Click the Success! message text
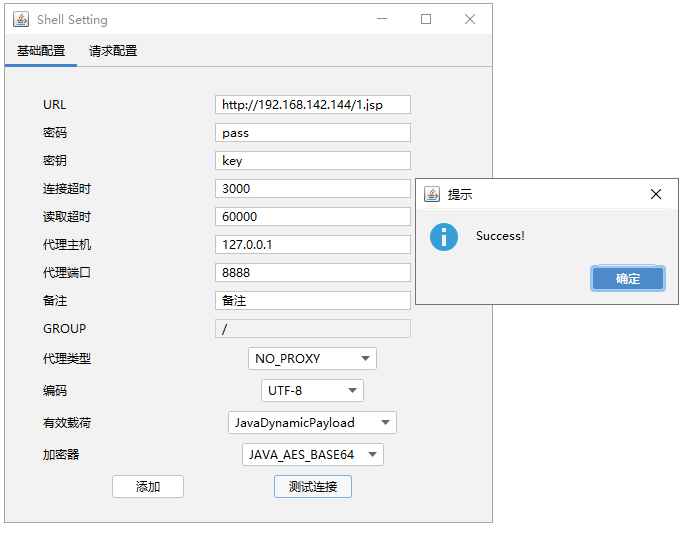This screenshot has height=535, width=683. 500,236
